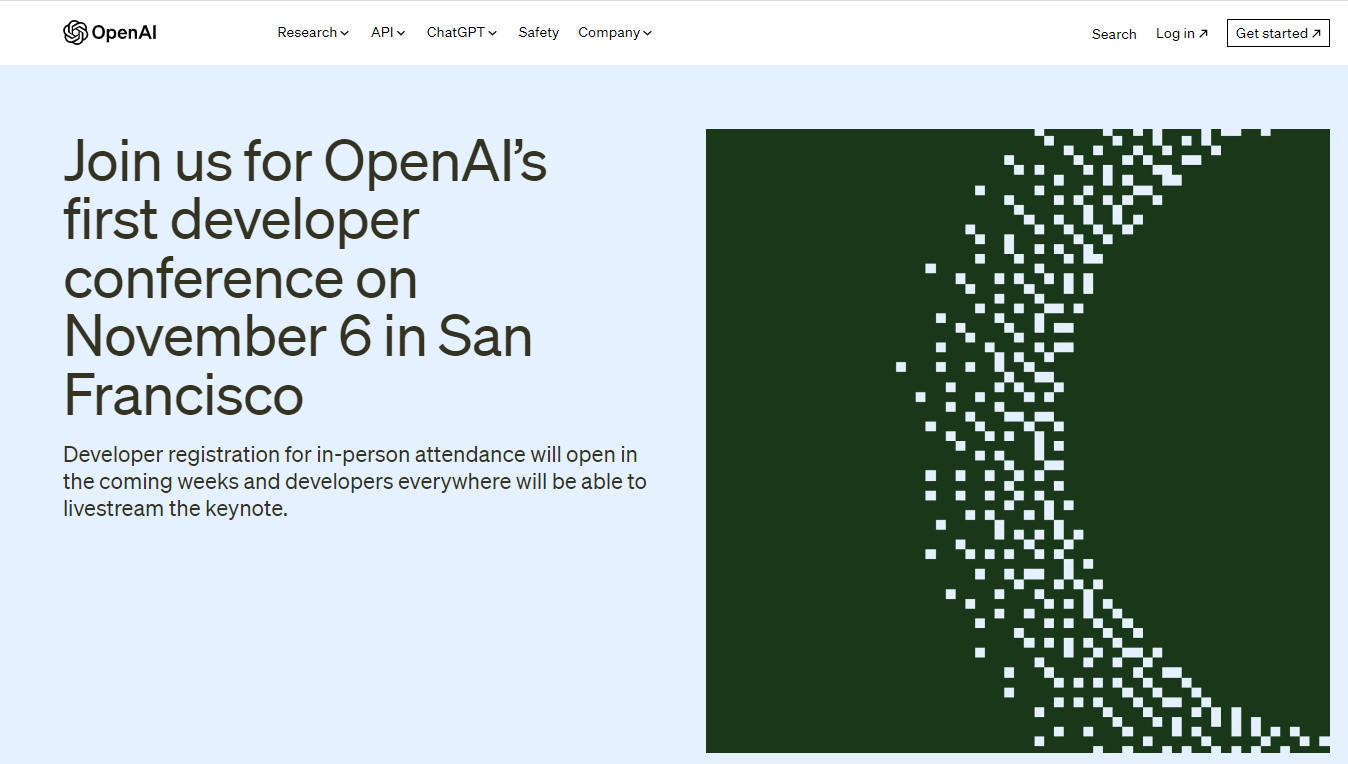The width and height of the screenshot is (1348, 764).
Task: Click the OpenAI logo icon
Action: (x=75, y=33)
